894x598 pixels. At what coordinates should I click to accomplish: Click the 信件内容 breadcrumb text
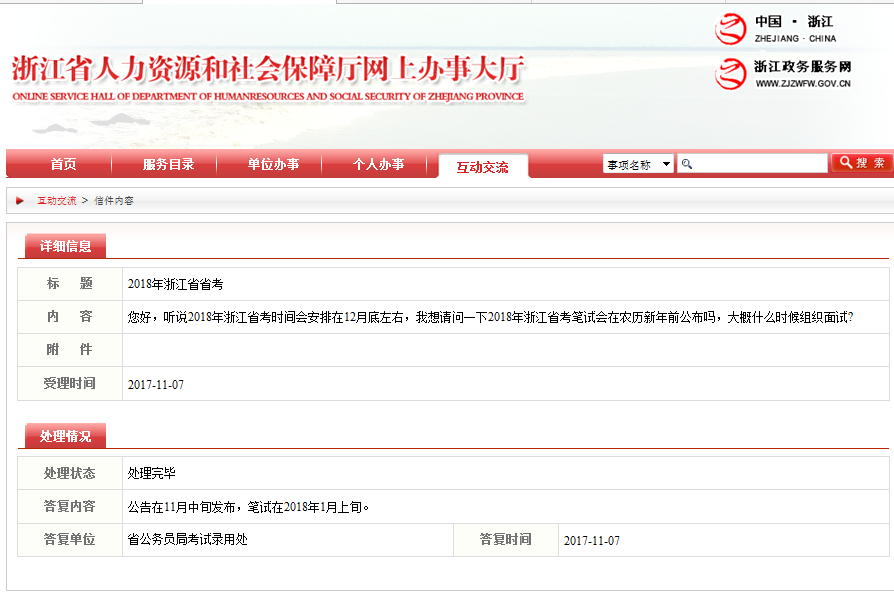pos(114,201)
